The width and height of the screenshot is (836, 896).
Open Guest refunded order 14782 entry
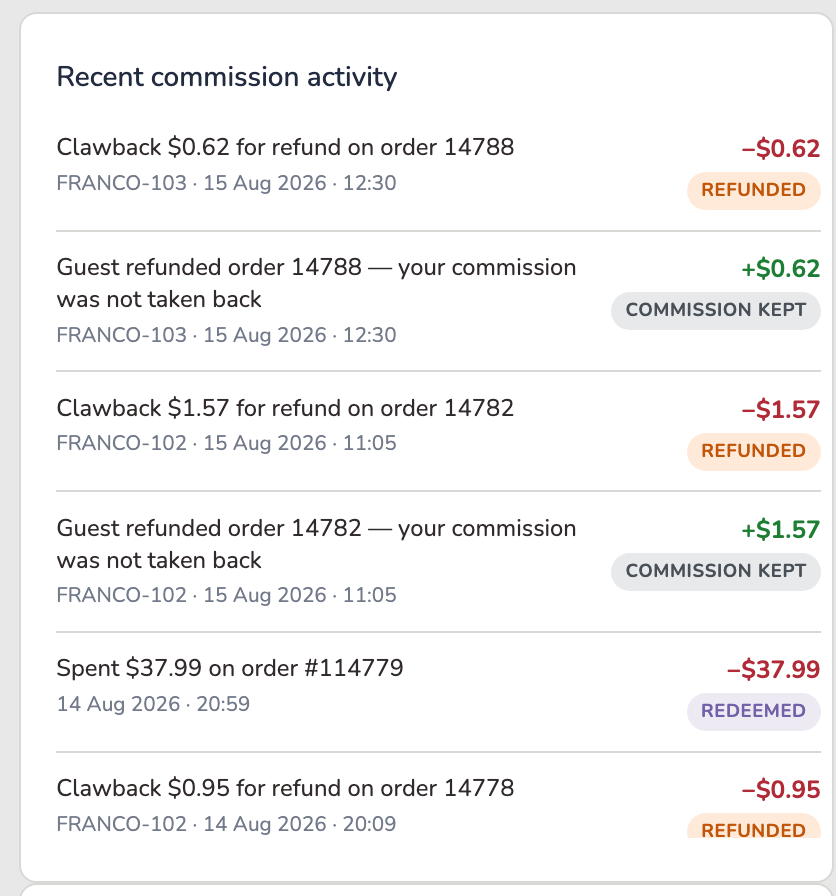click(x=438, y=562)
